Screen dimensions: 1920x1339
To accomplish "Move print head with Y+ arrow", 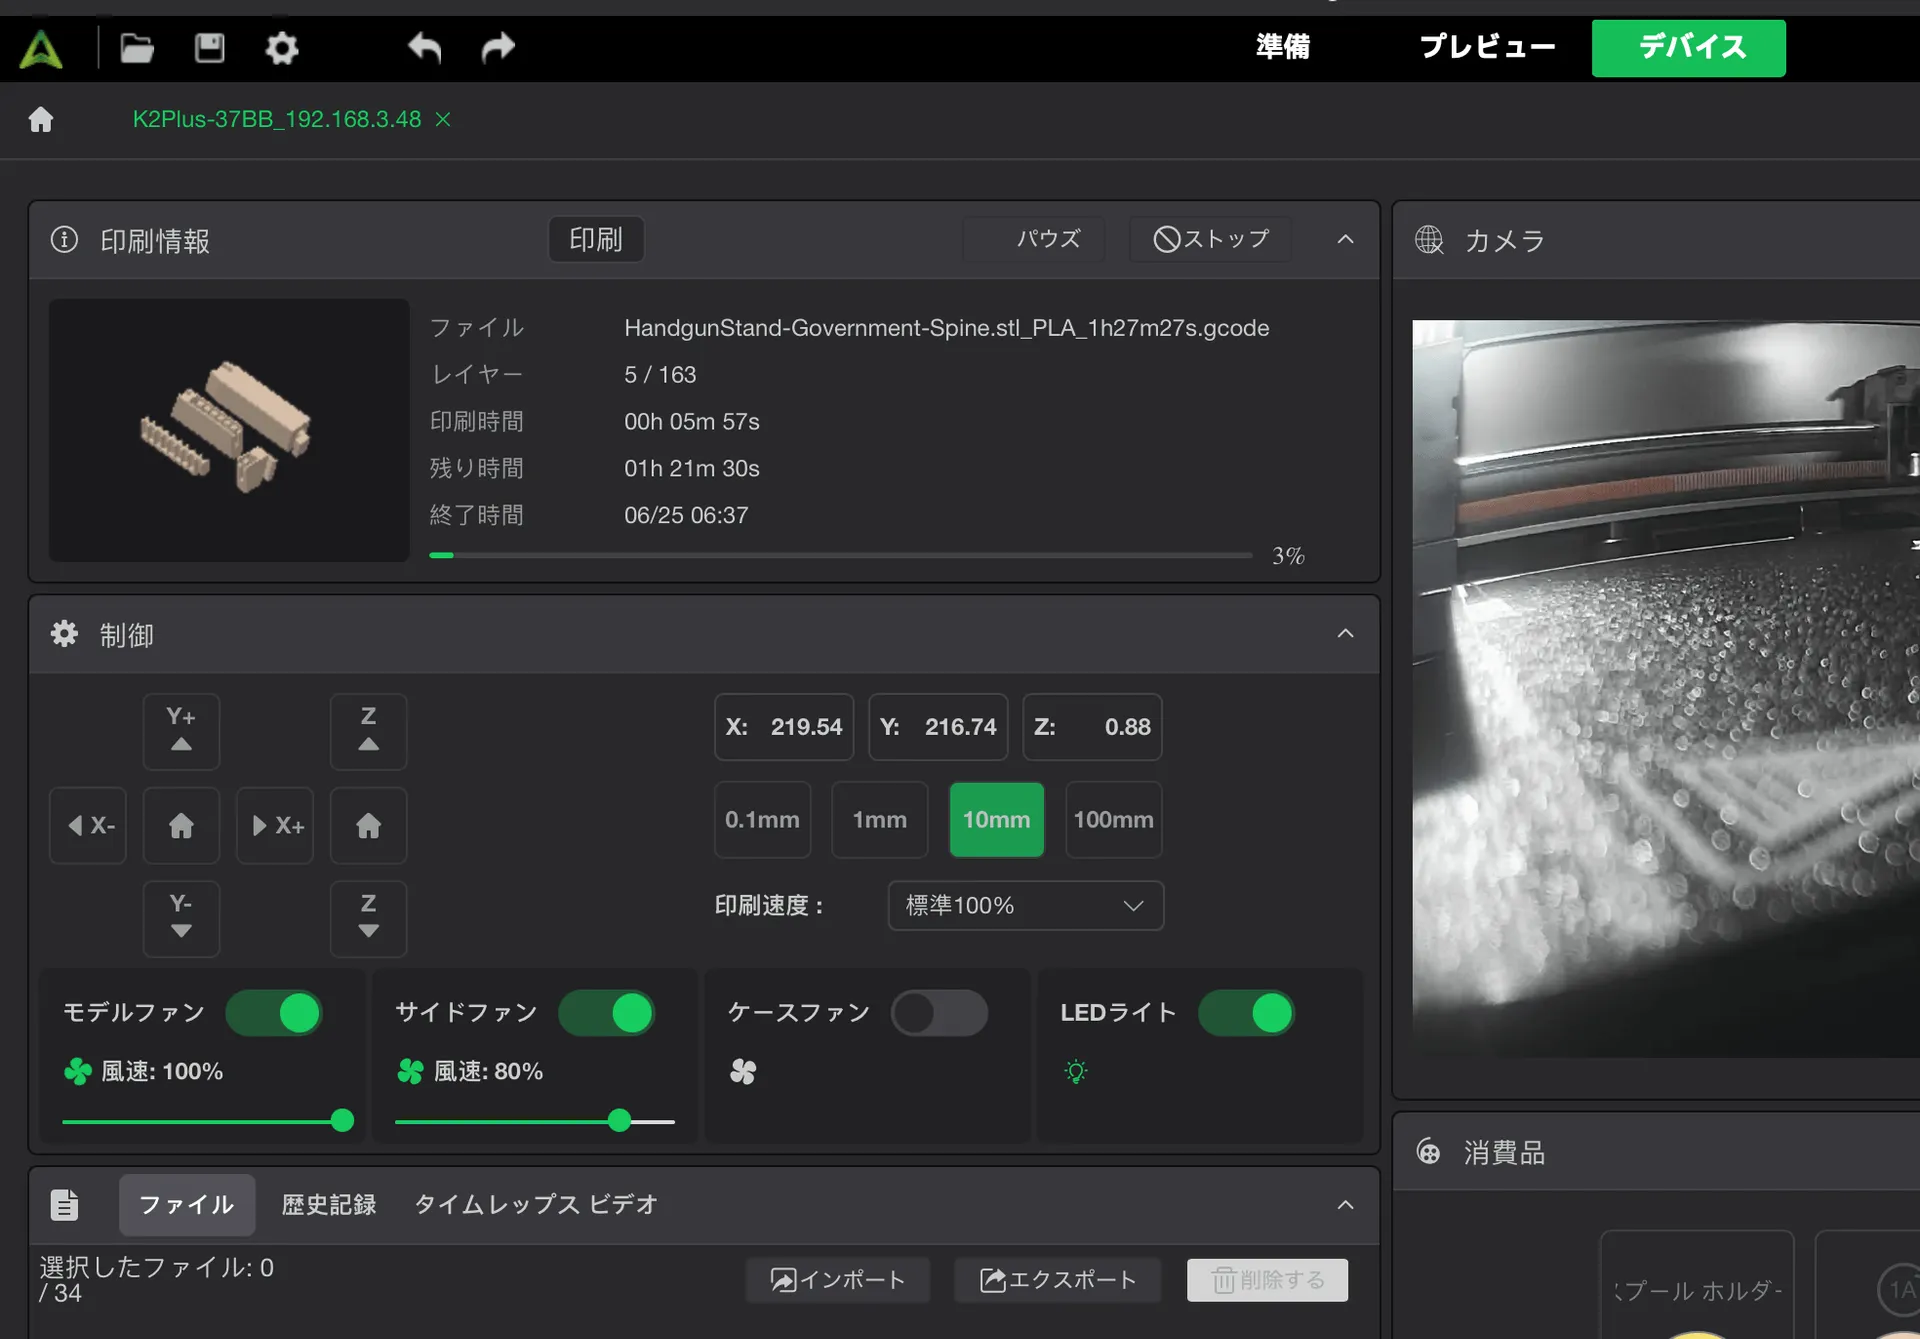I will [181, 730].
